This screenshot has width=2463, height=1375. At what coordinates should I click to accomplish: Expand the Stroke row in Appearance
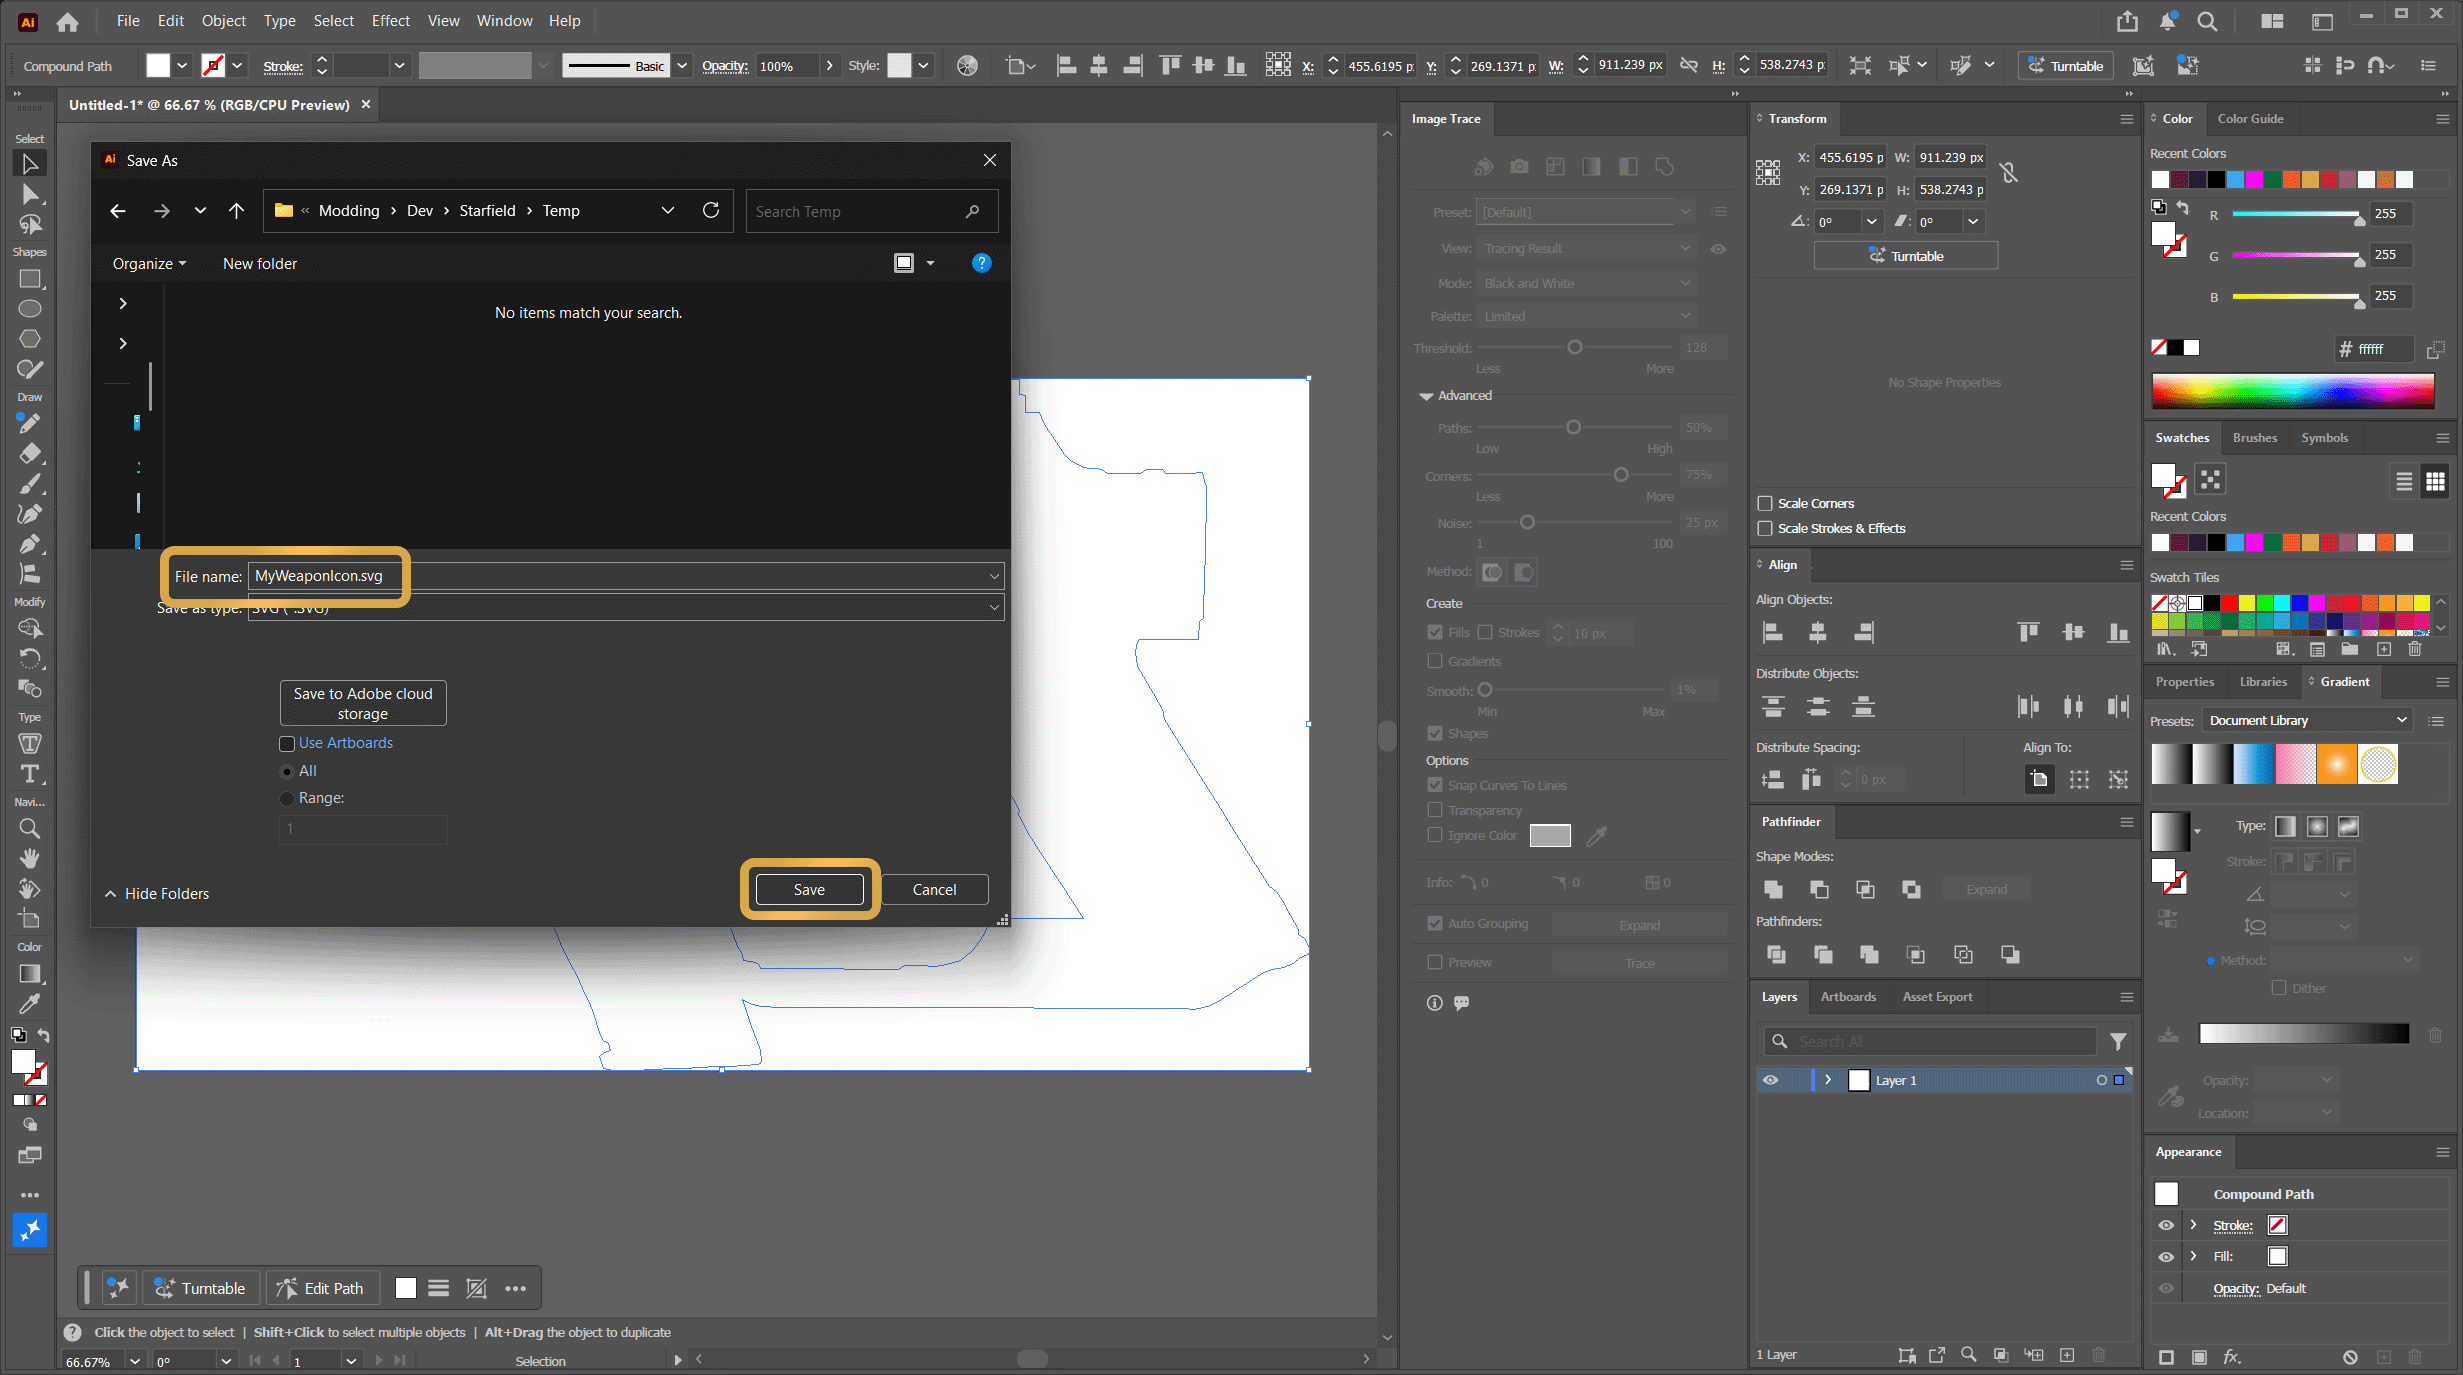(2193, 1225)
